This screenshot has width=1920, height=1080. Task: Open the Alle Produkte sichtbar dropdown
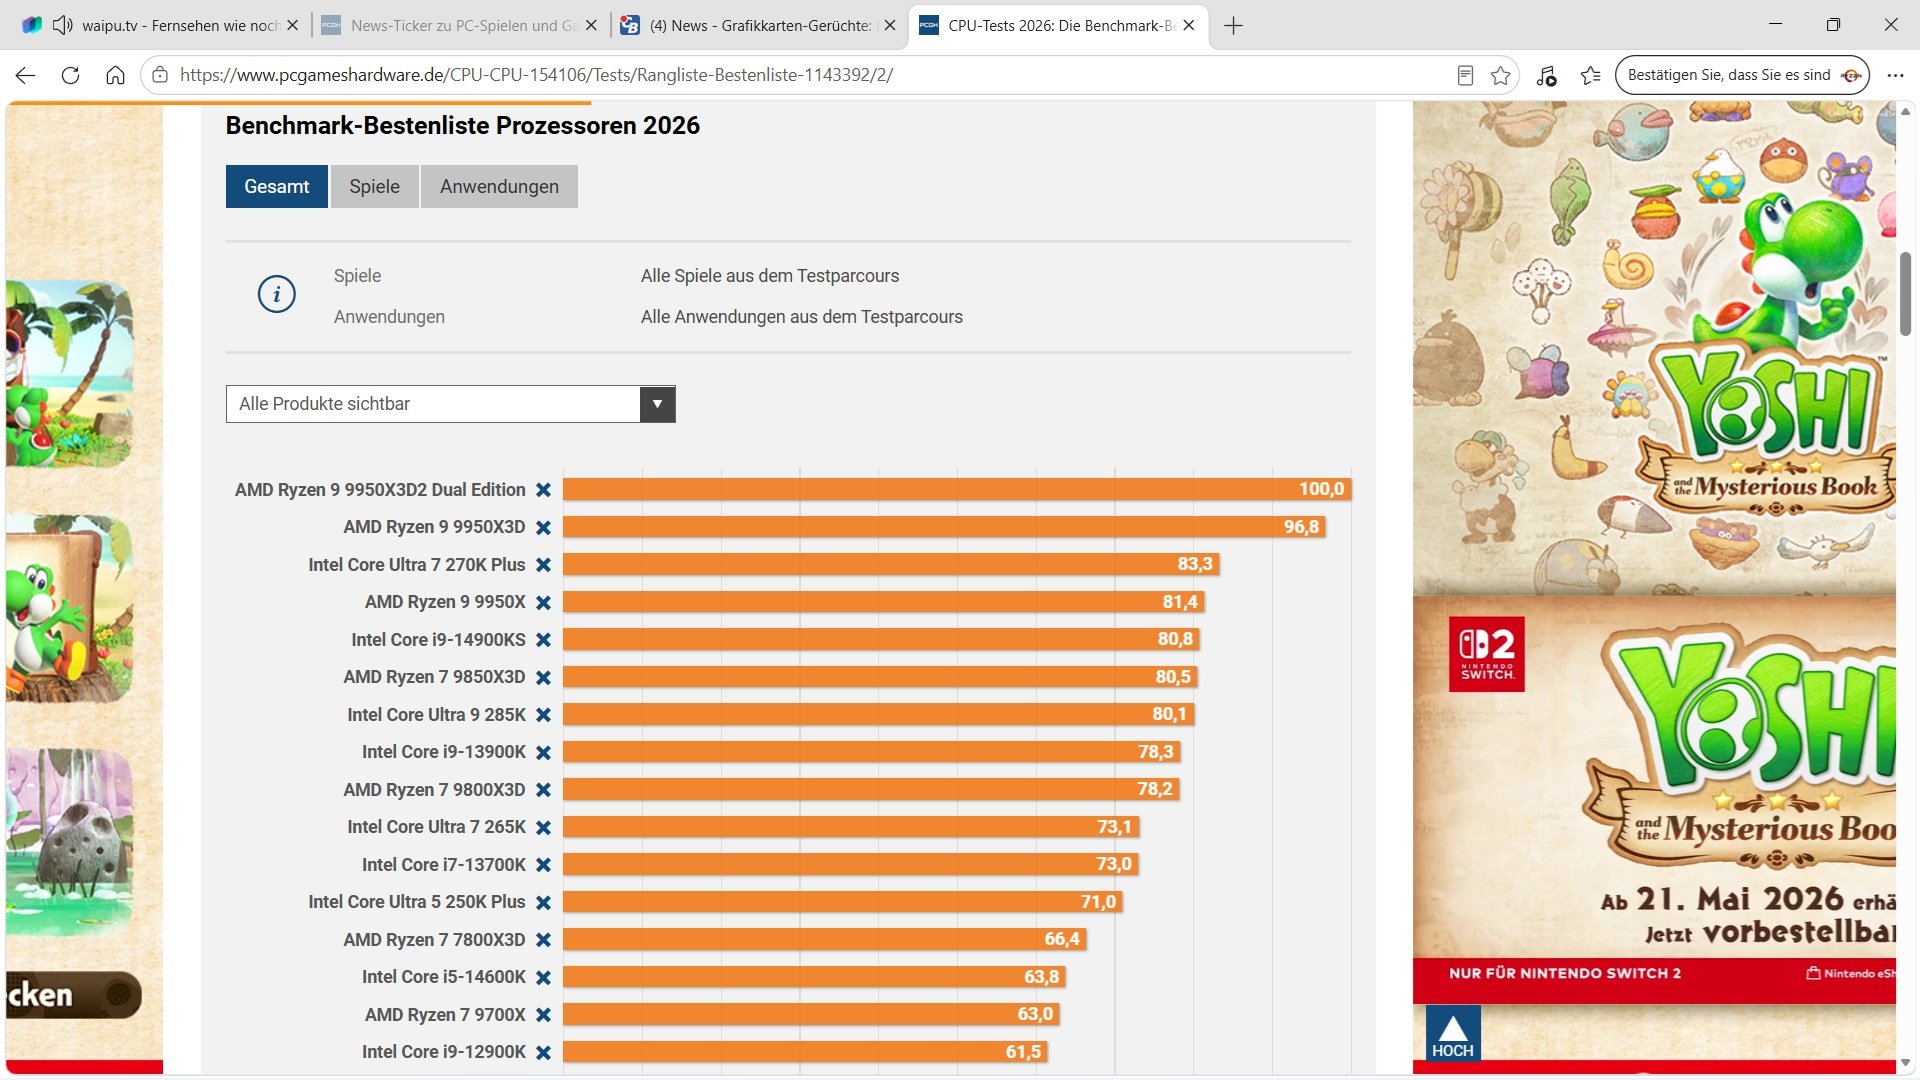tap(451, 404)
